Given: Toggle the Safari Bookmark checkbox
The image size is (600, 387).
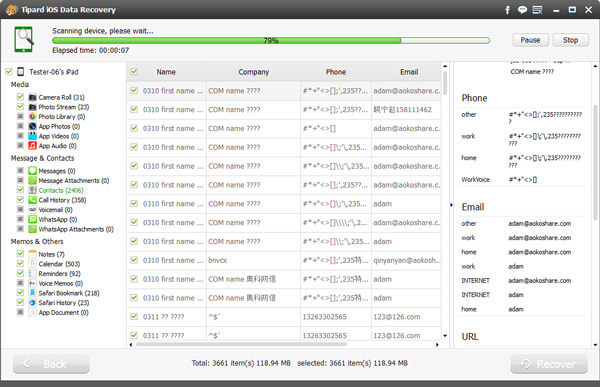Looking at the screenshot, I should 20,292.
